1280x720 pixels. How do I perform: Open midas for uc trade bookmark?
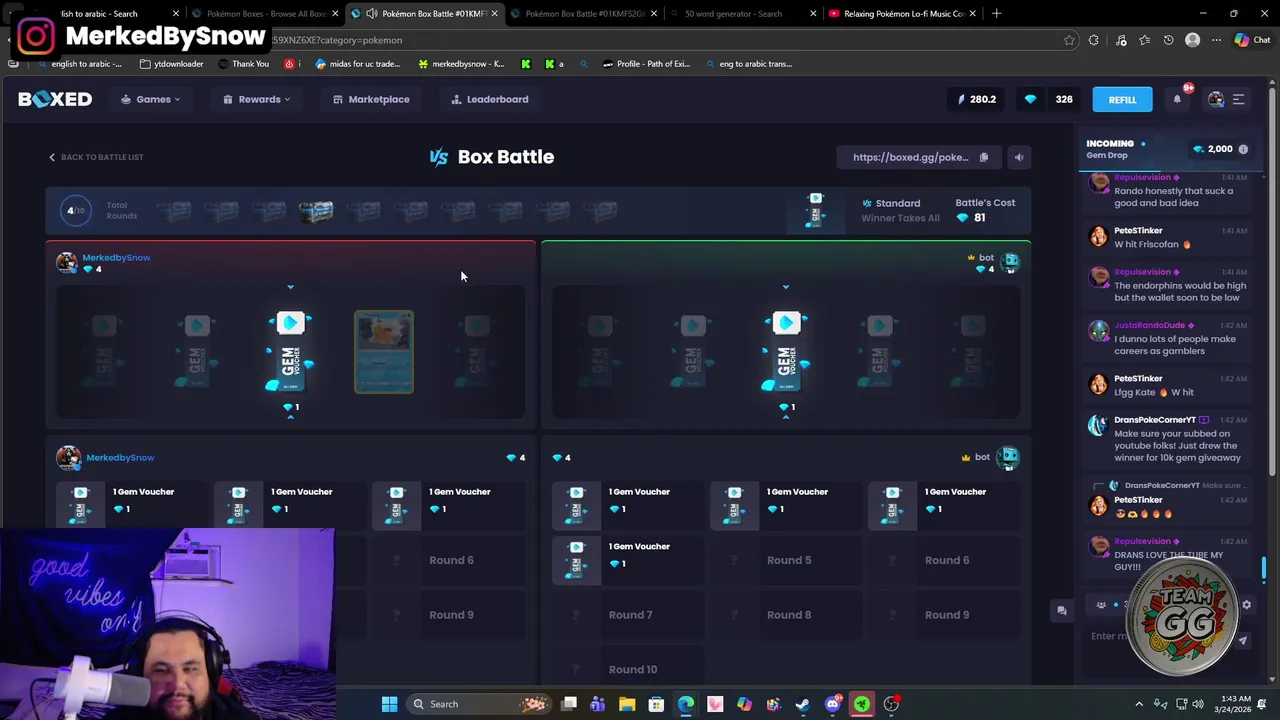[x=357, y=64]
